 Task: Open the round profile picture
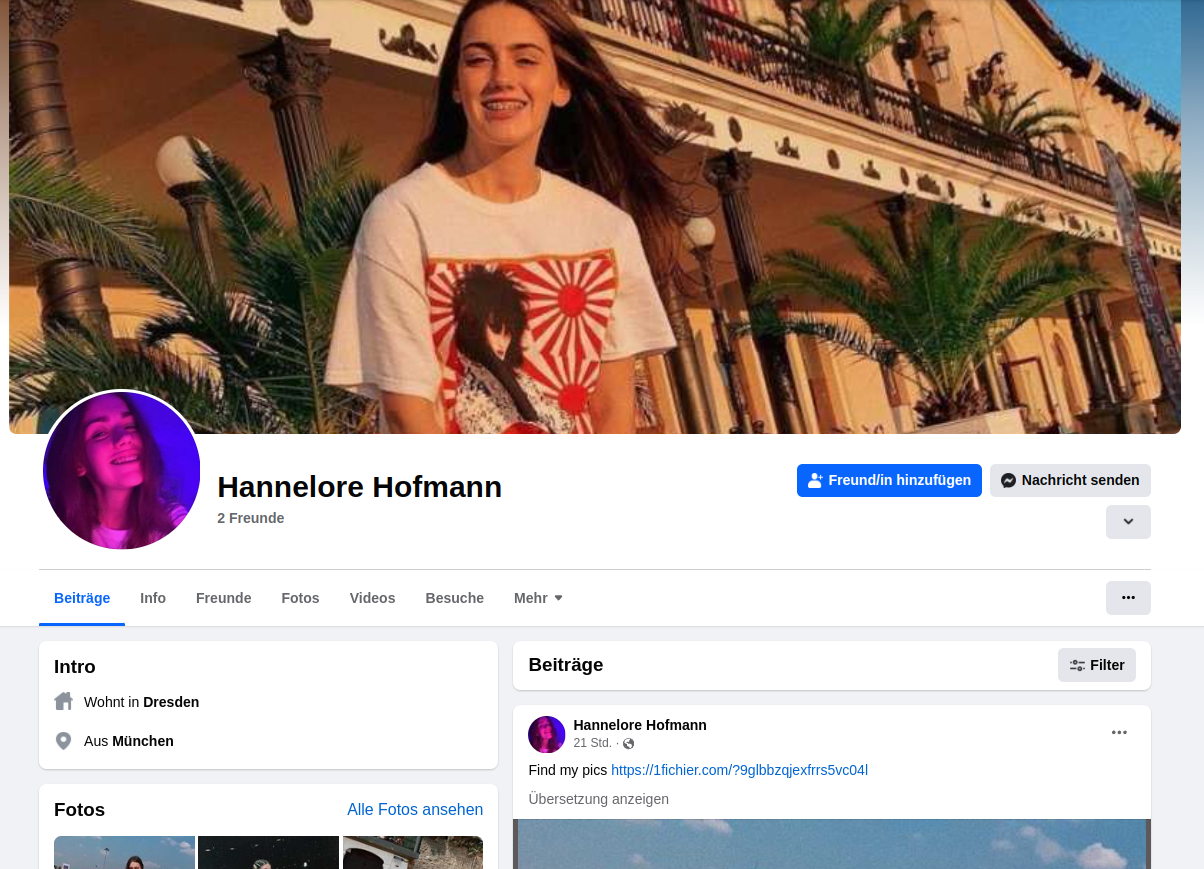click(x=122, y=470)
